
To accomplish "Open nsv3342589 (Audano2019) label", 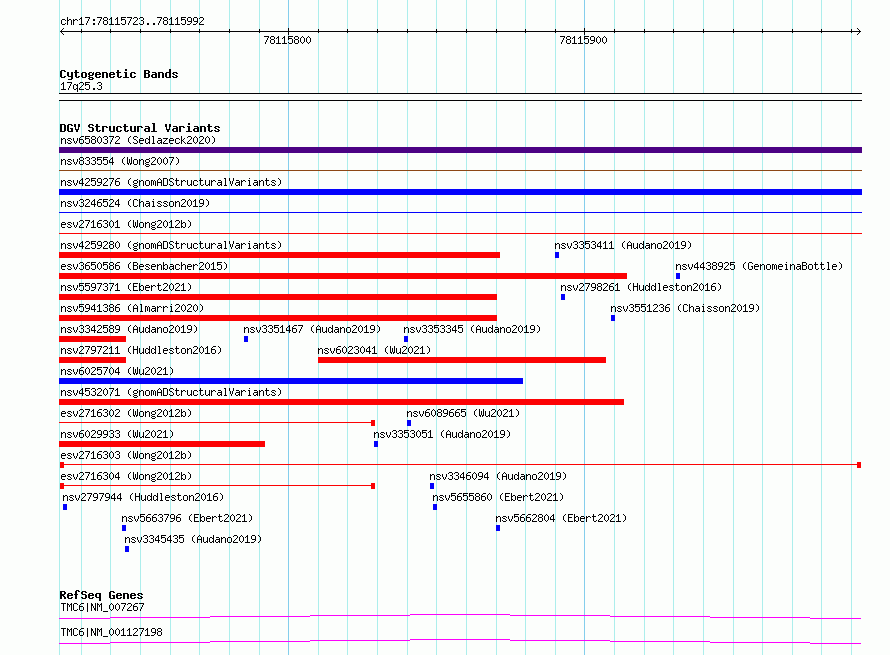I will [129, 329].
